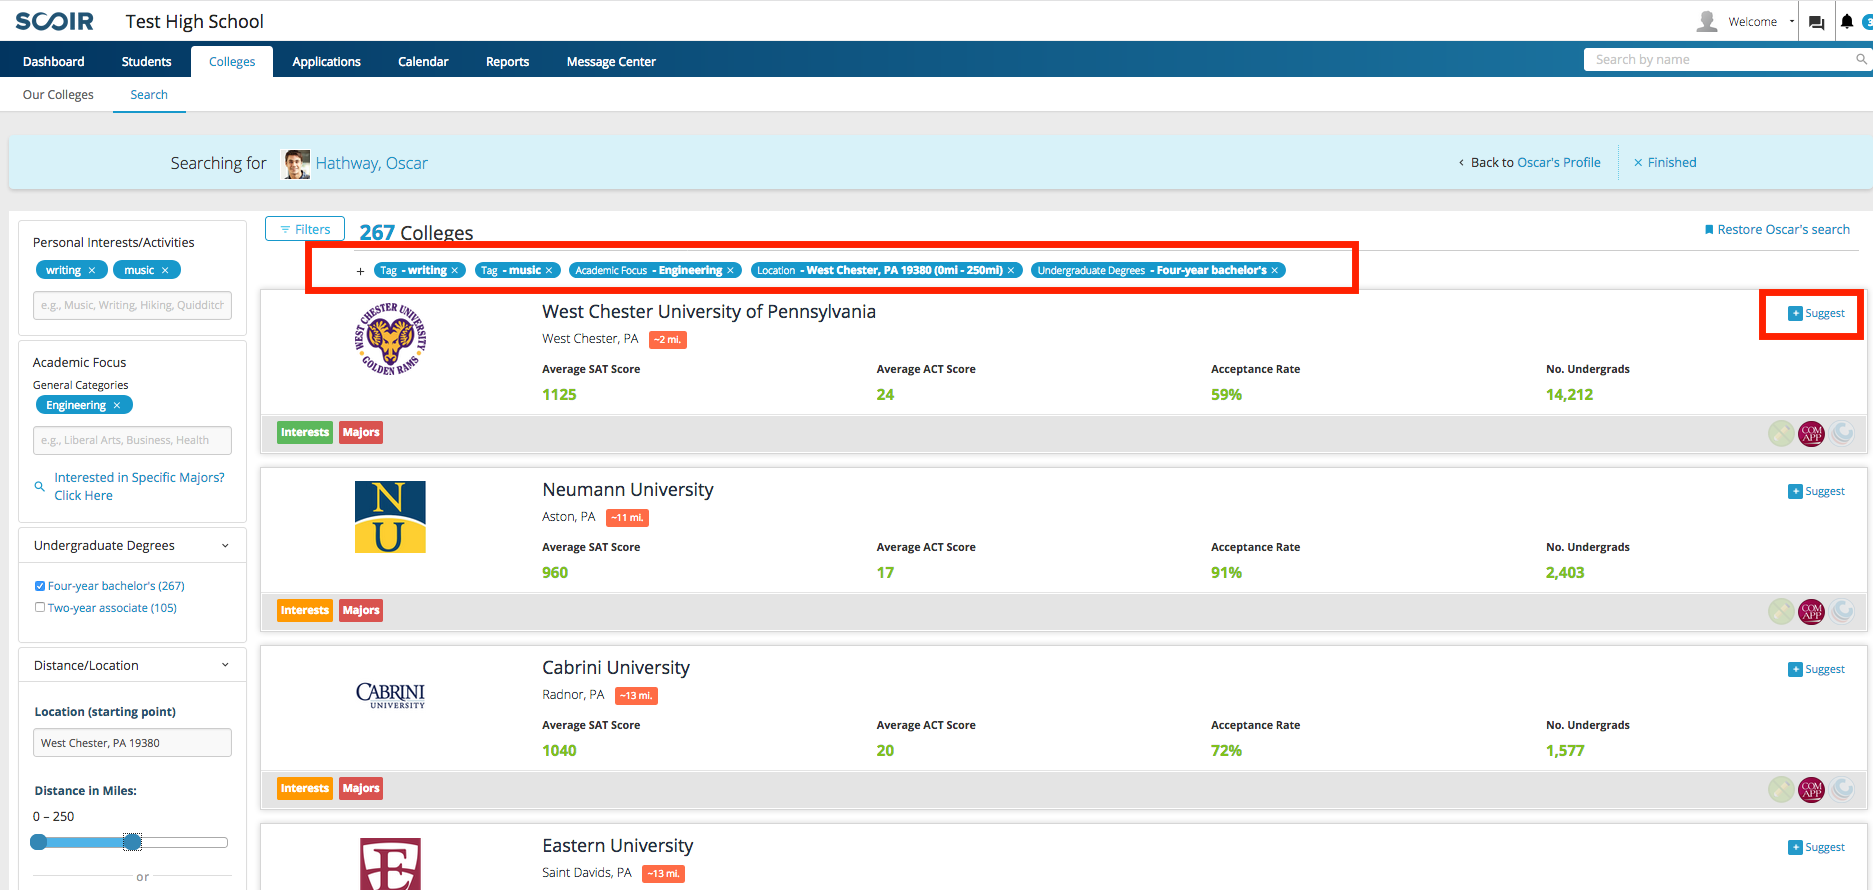Open the Reports tab
1873x890 pixels.
[x=508, y=61]
